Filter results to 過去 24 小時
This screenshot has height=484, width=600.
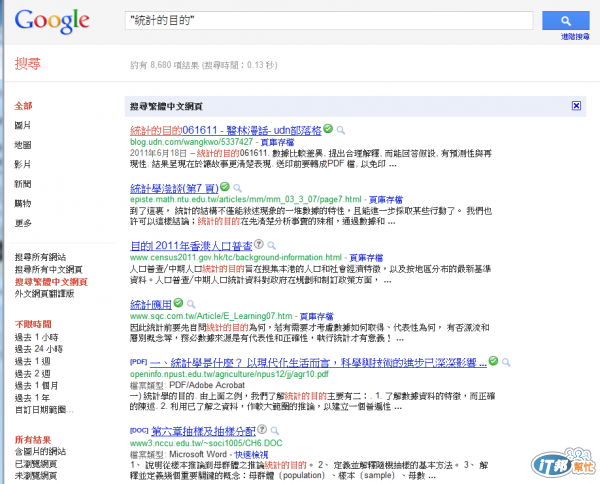(39, 349)
